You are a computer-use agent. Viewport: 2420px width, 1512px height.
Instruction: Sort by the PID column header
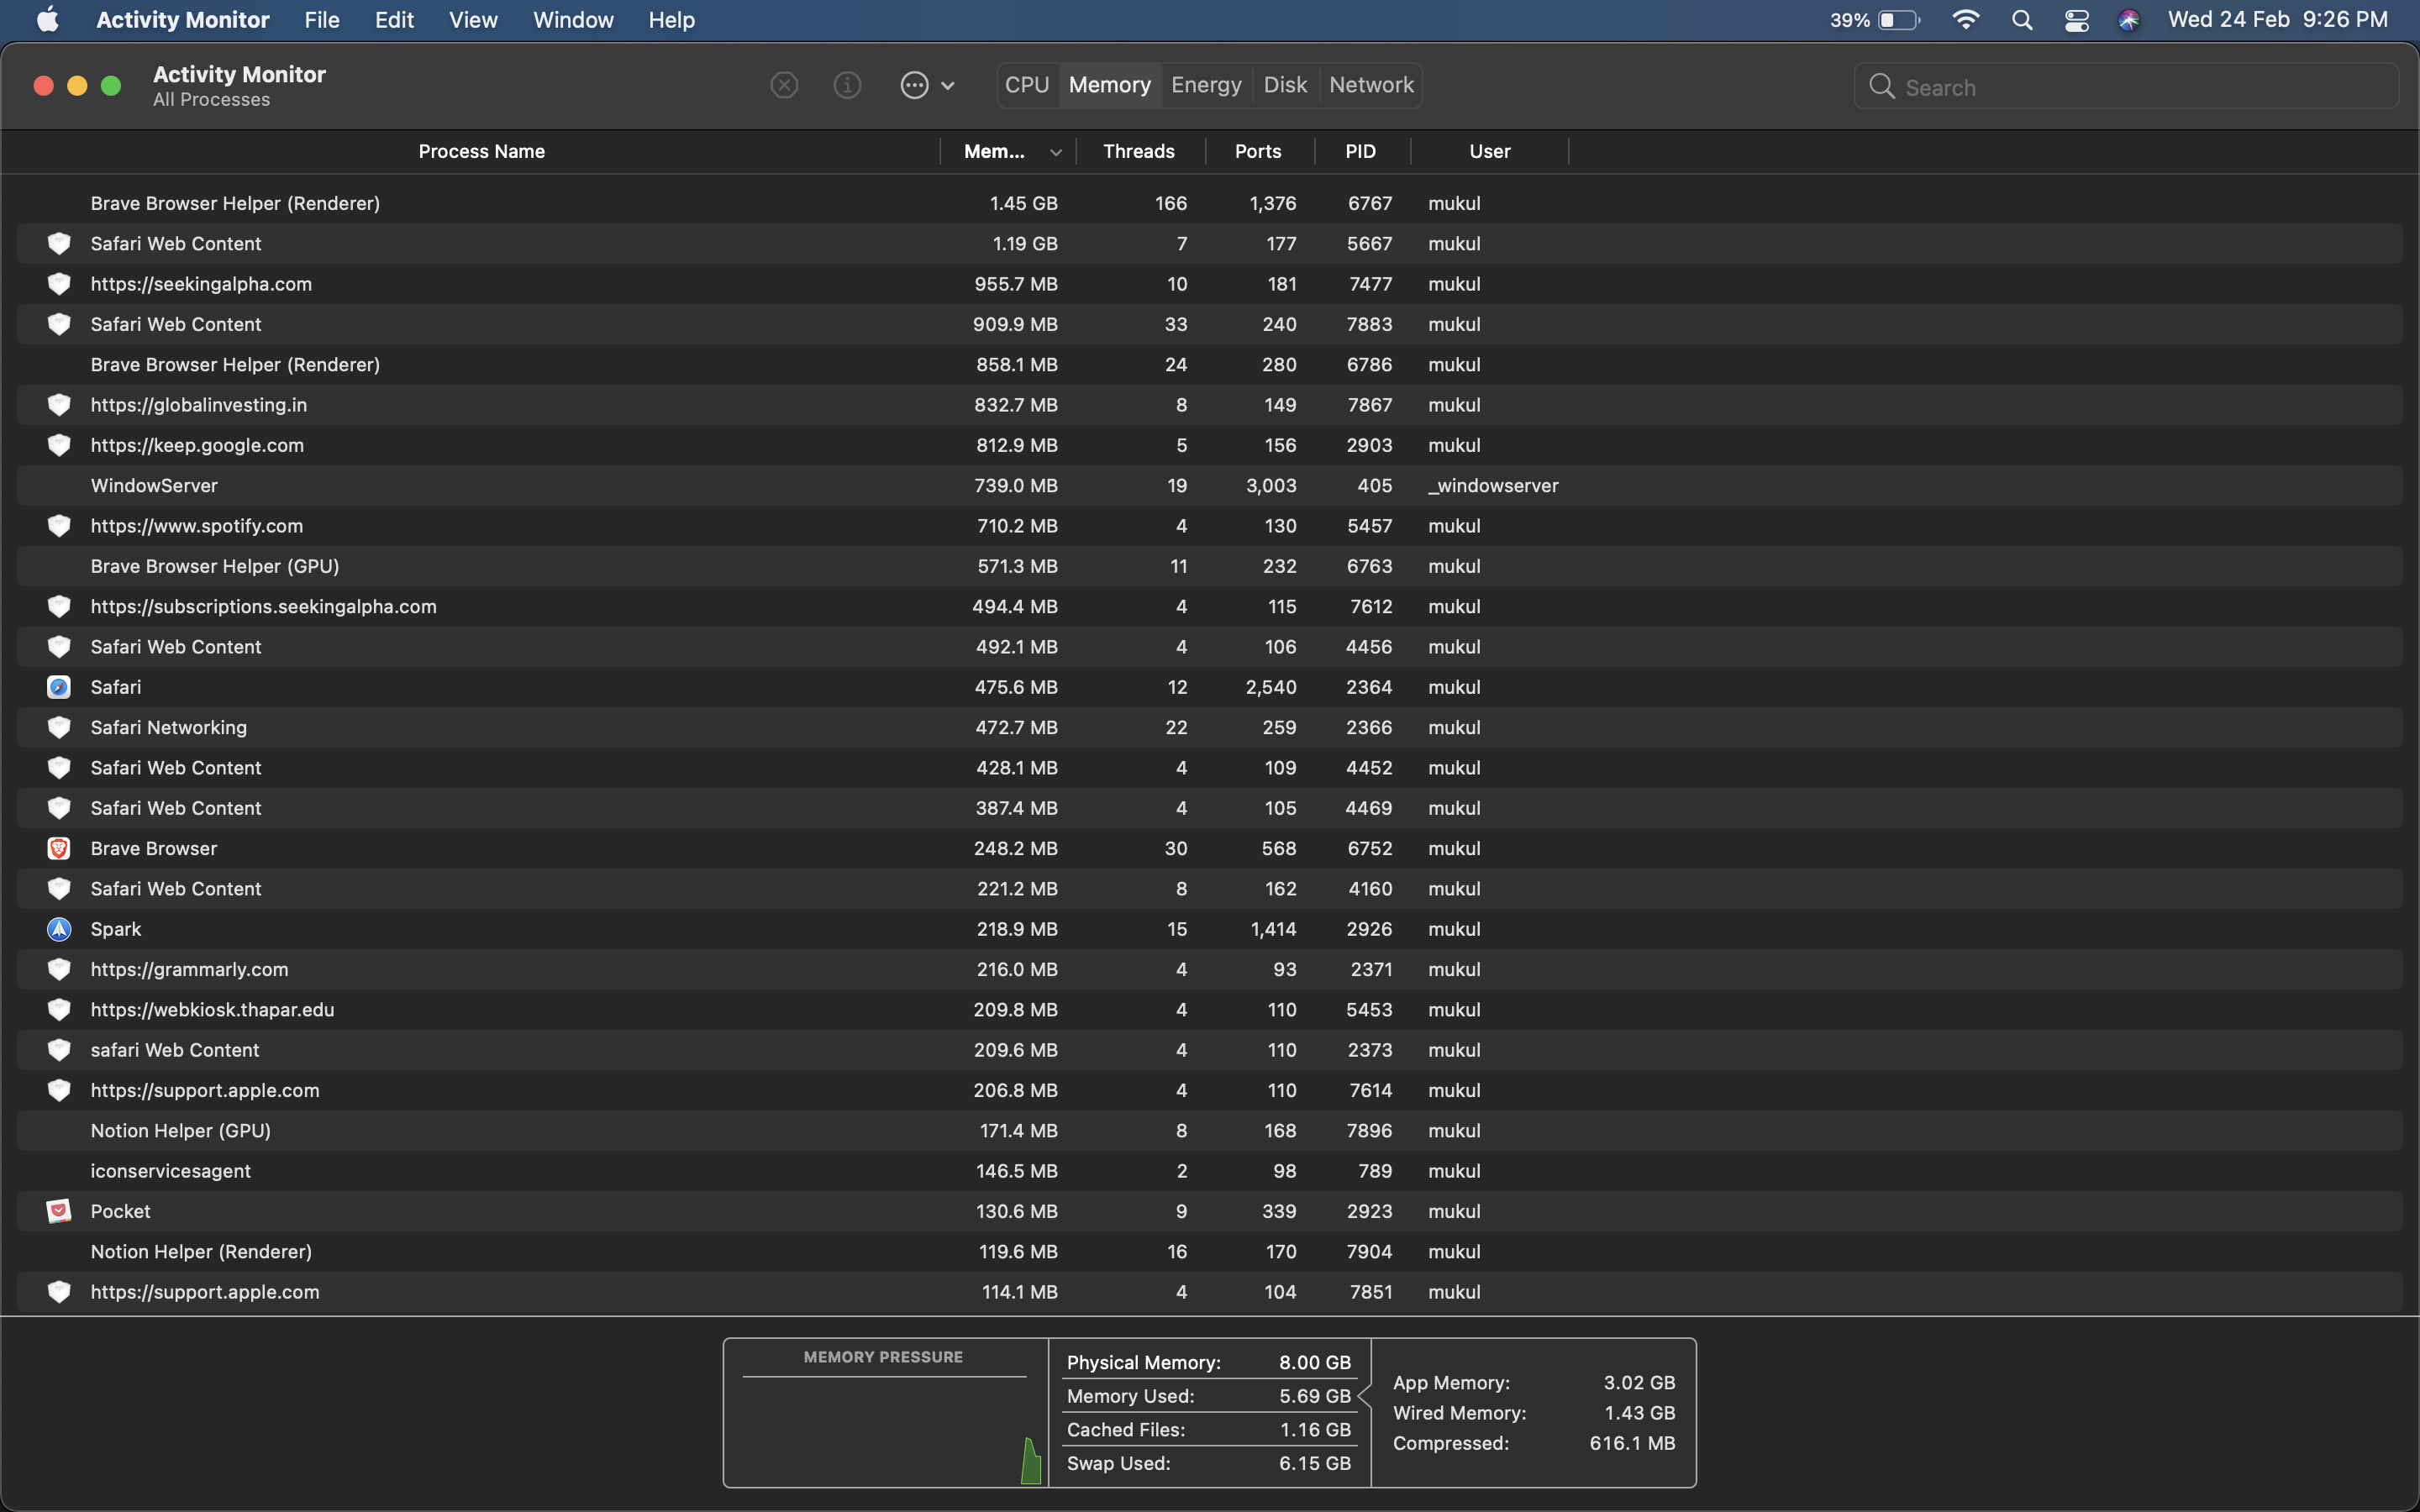tap(1360, 151)
